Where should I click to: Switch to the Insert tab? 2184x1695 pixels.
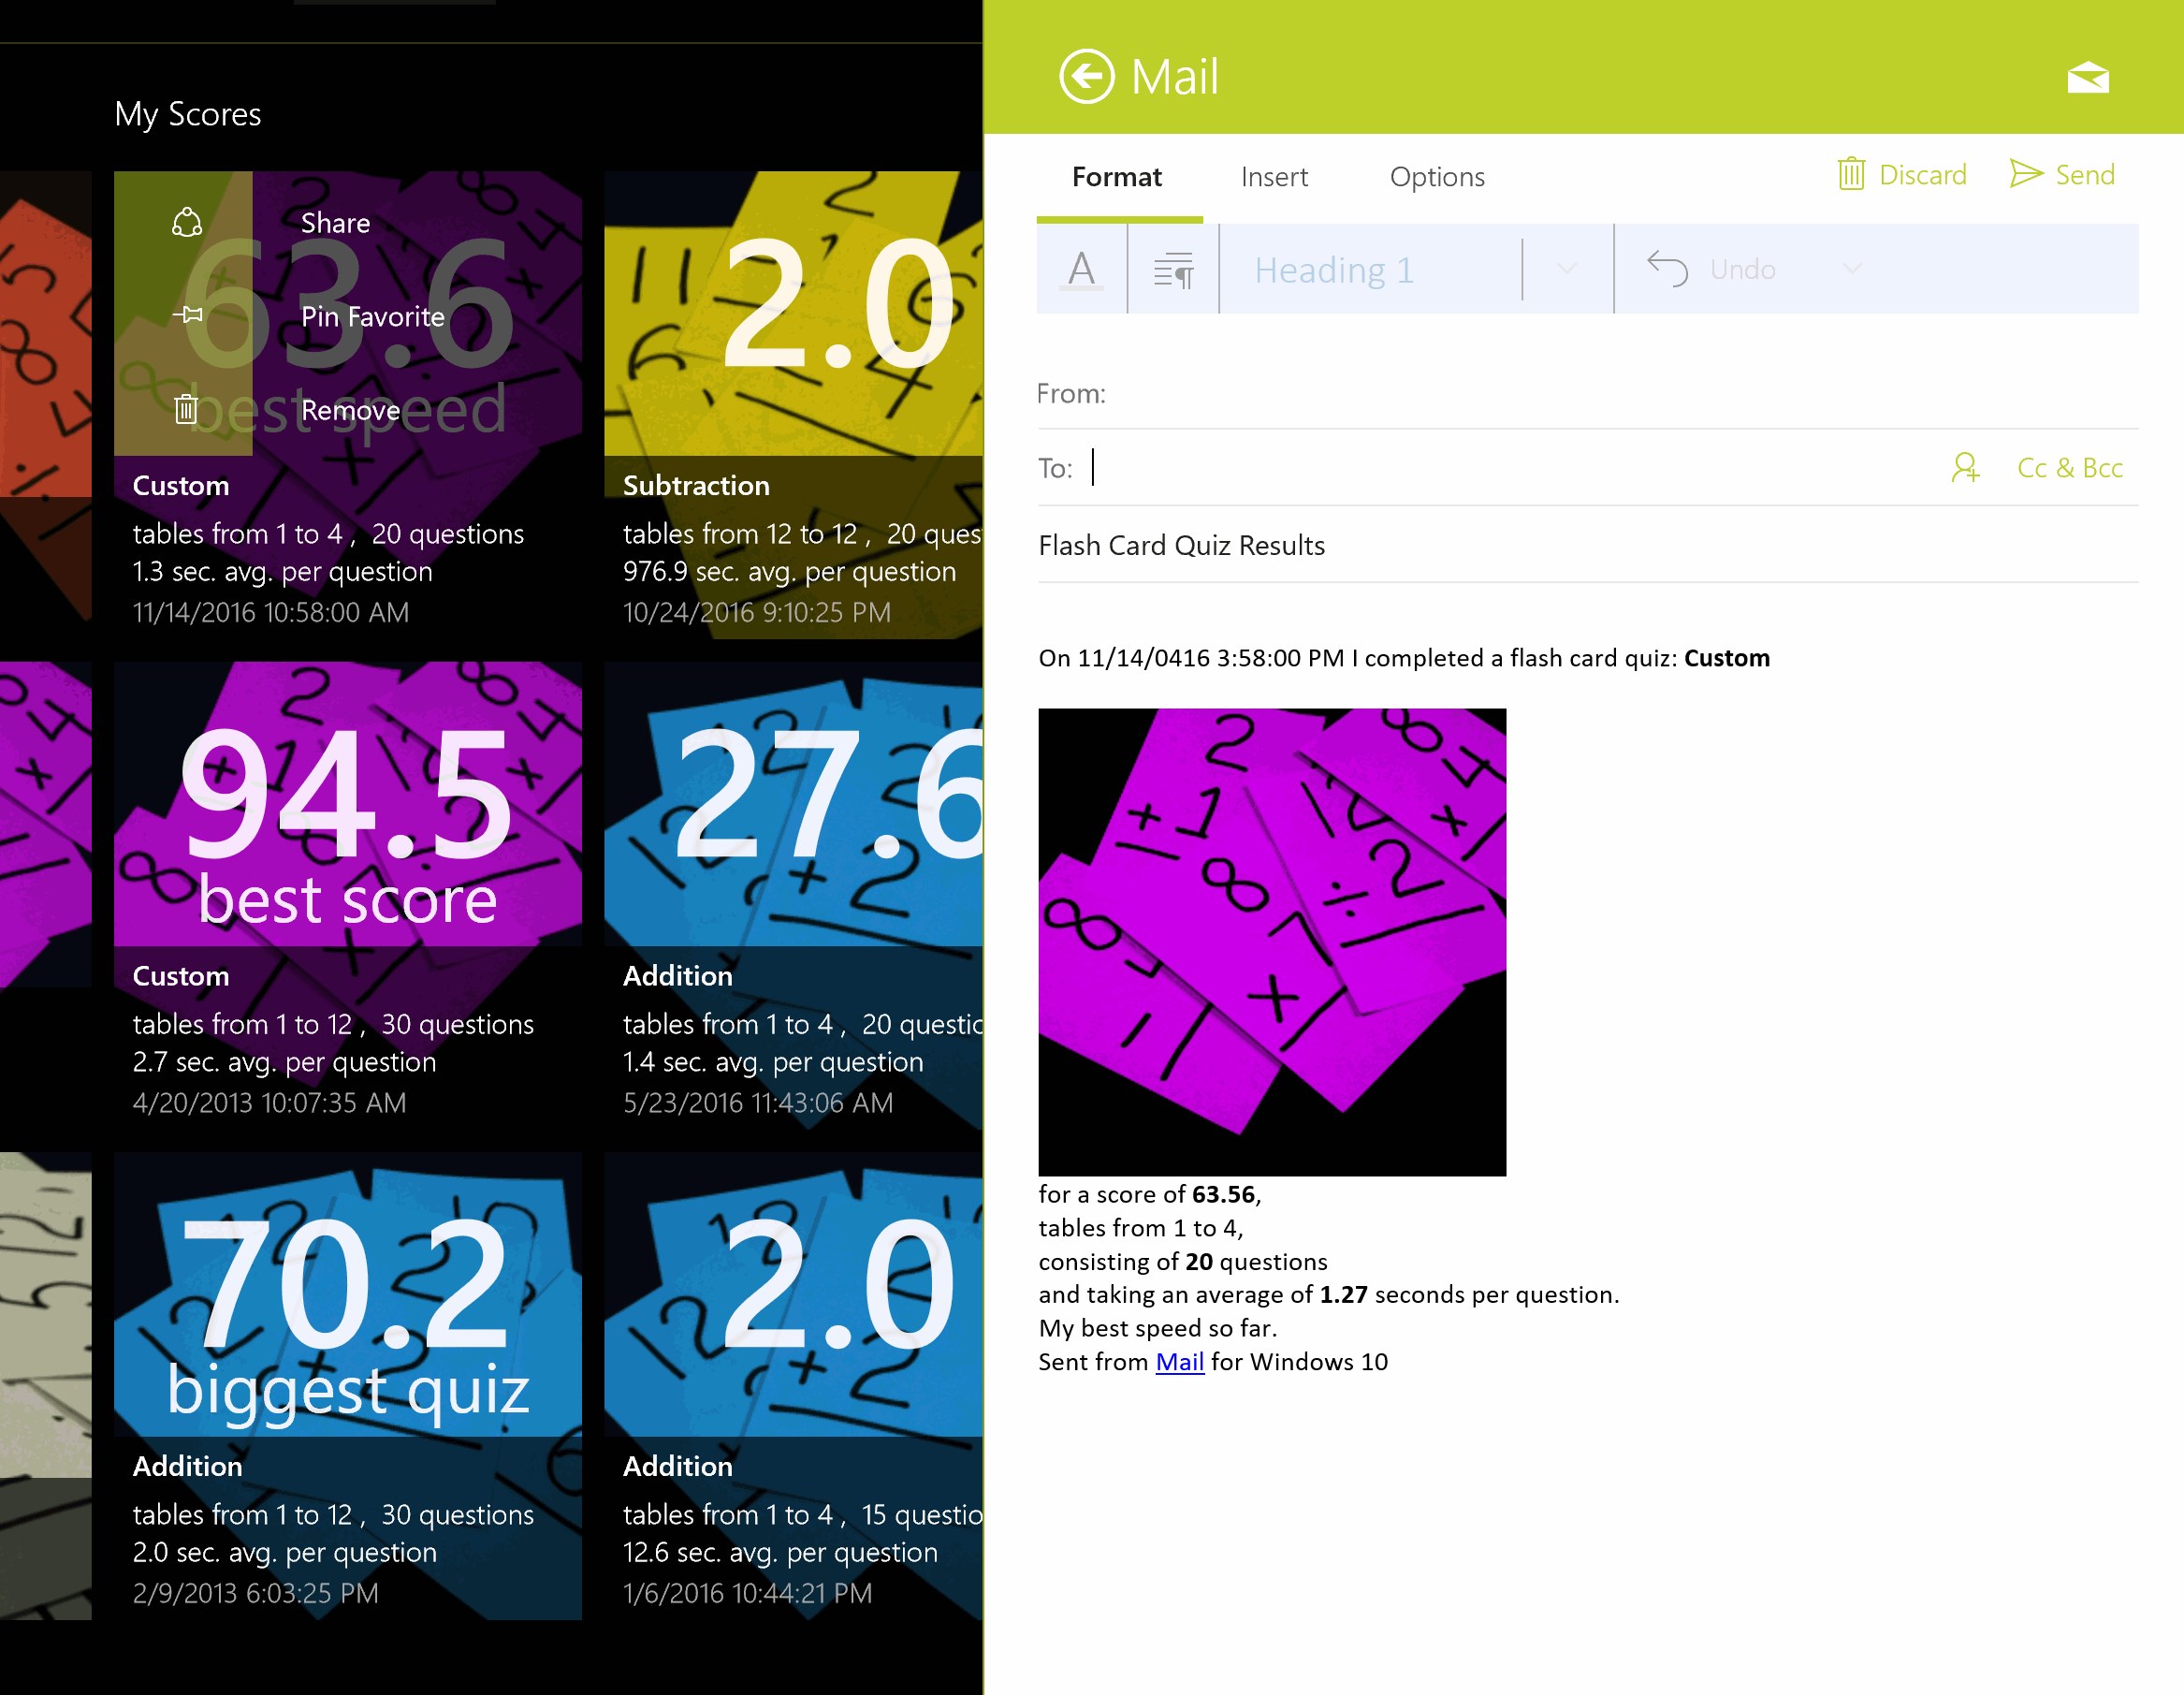[x=1273, y=177]
